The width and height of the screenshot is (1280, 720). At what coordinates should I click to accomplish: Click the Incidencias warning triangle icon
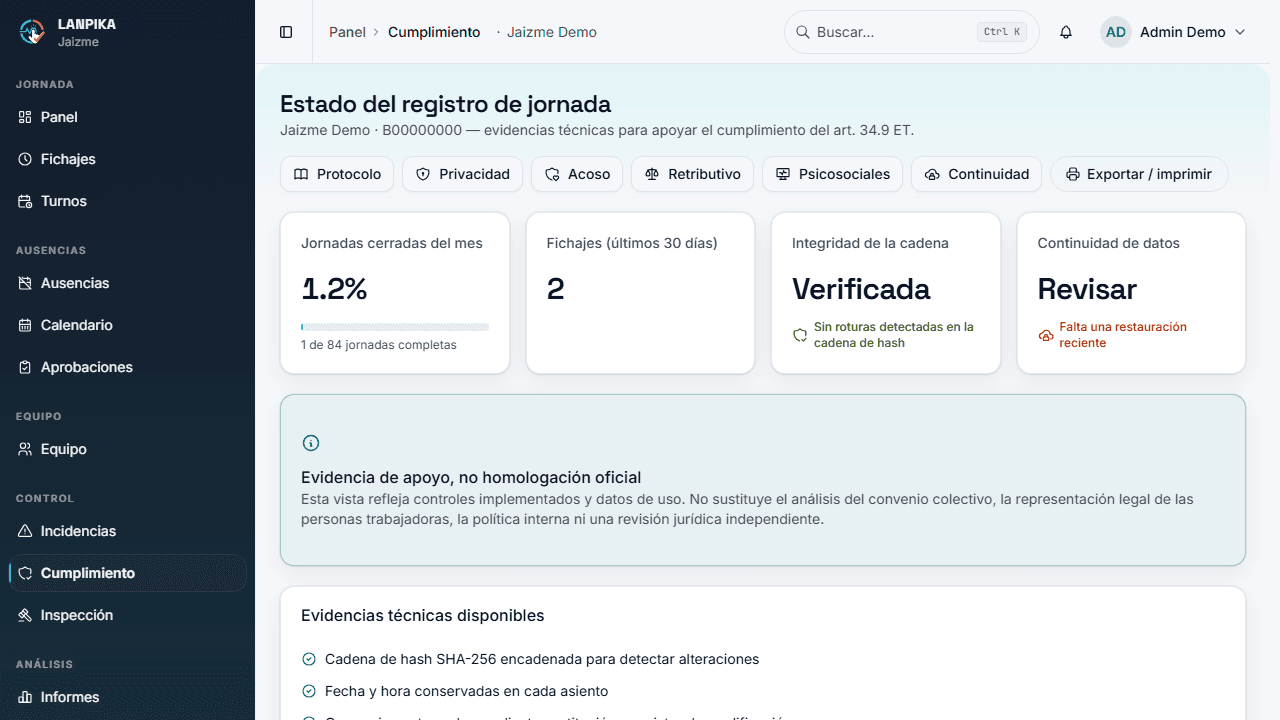pos(25,531)
